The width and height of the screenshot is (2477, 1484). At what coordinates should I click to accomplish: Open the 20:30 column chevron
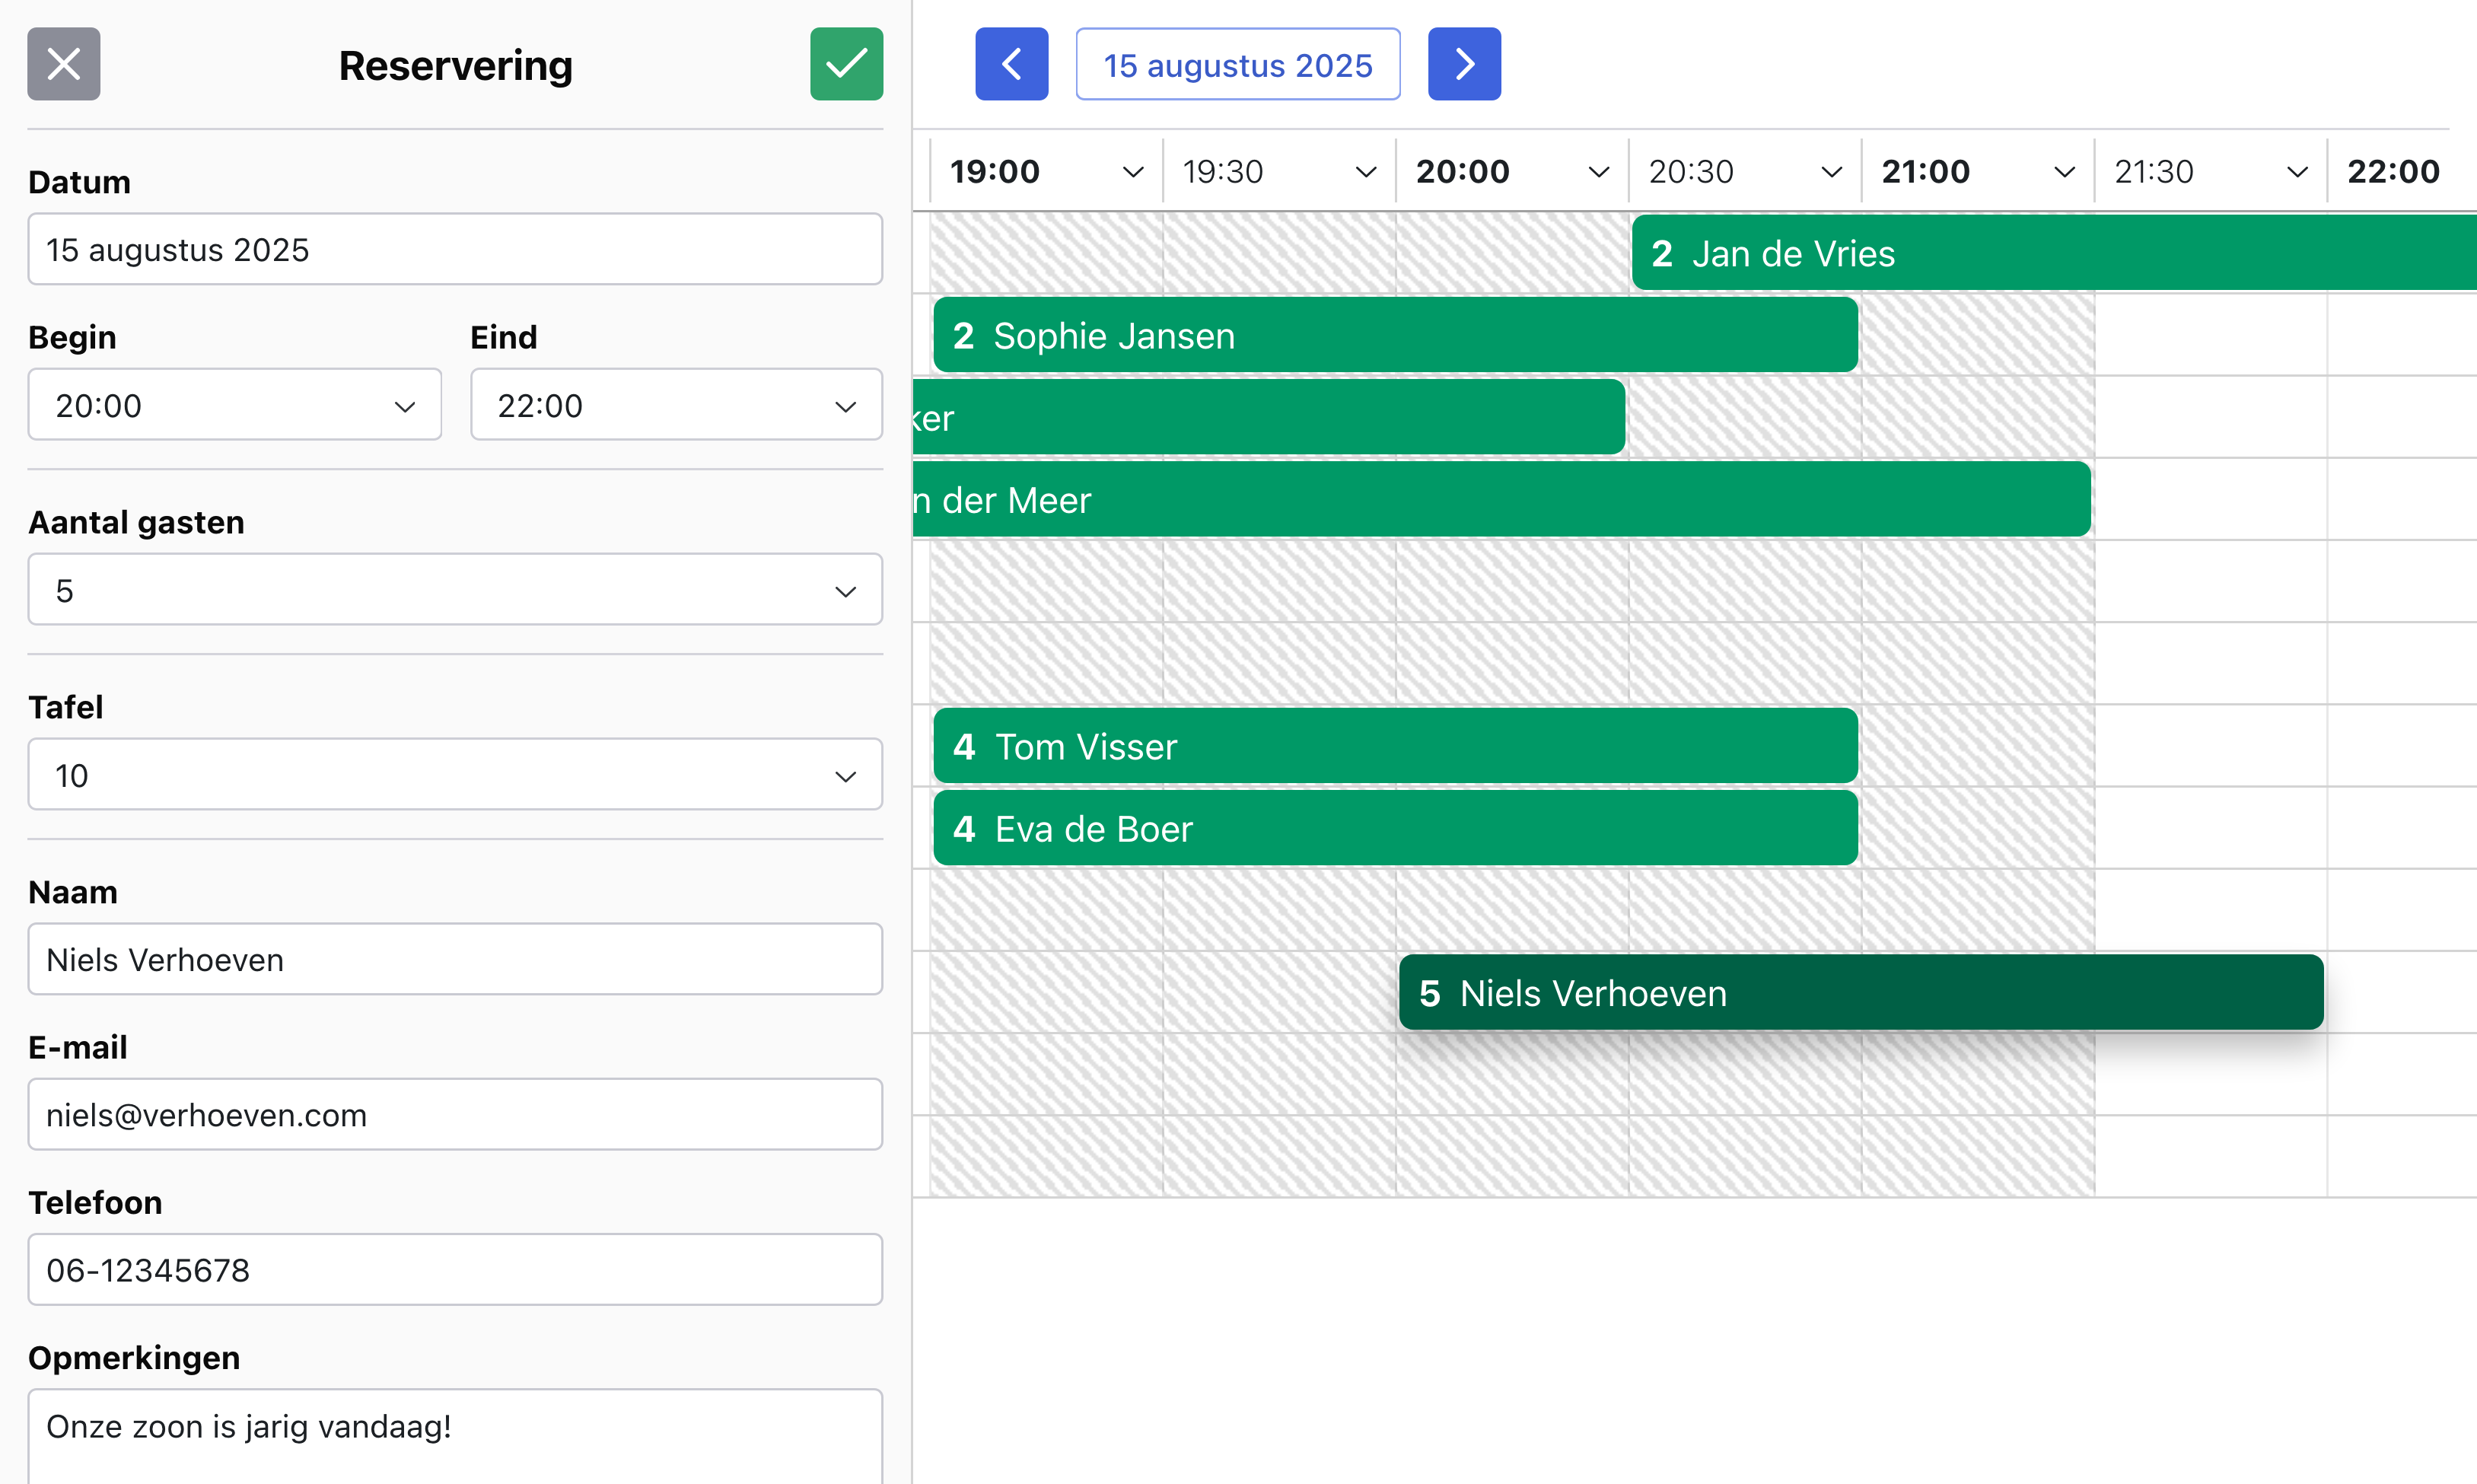pos(1831,172)
